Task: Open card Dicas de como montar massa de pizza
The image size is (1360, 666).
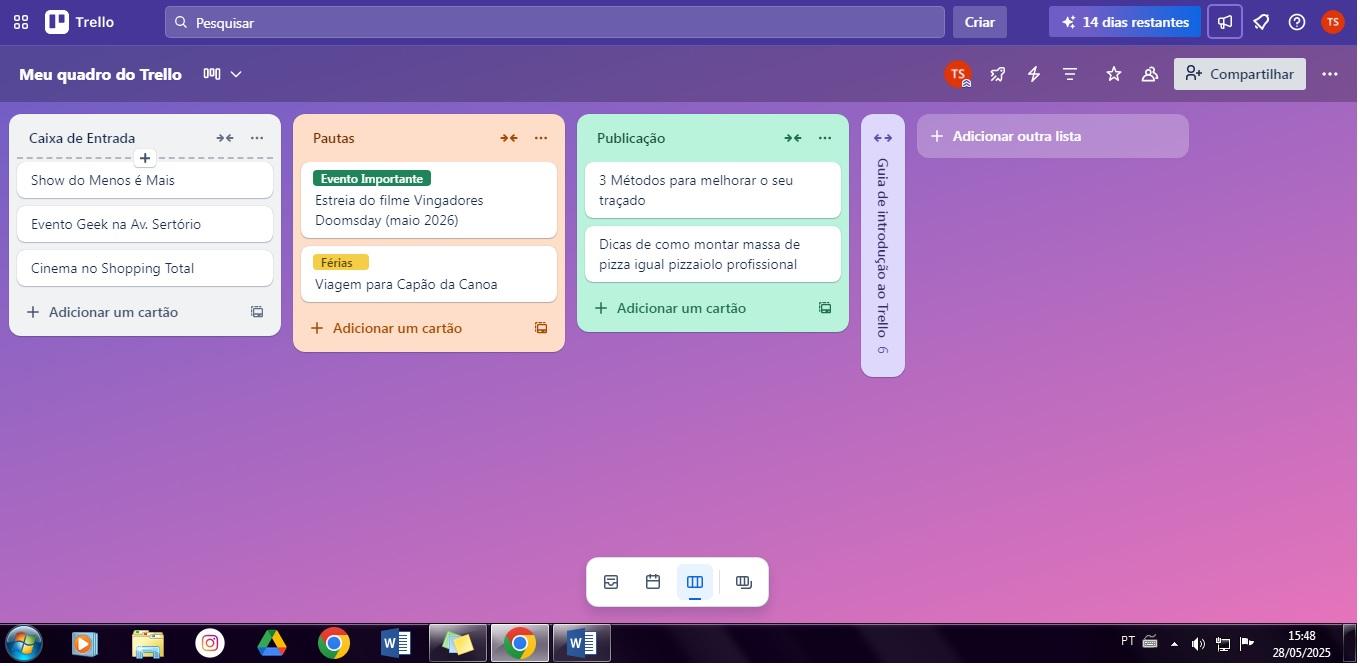Action: [x=713, y=254]
